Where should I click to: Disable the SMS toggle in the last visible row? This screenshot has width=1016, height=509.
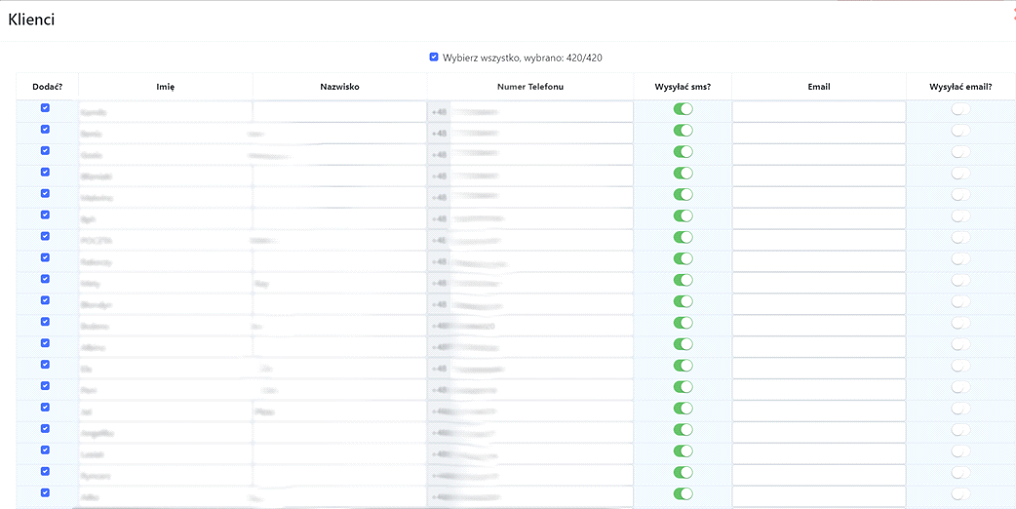[683, 494]
